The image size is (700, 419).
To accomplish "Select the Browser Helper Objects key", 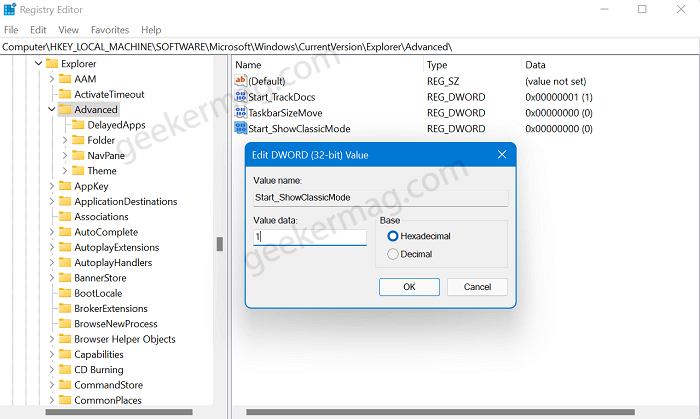I will tap(125, 339).
